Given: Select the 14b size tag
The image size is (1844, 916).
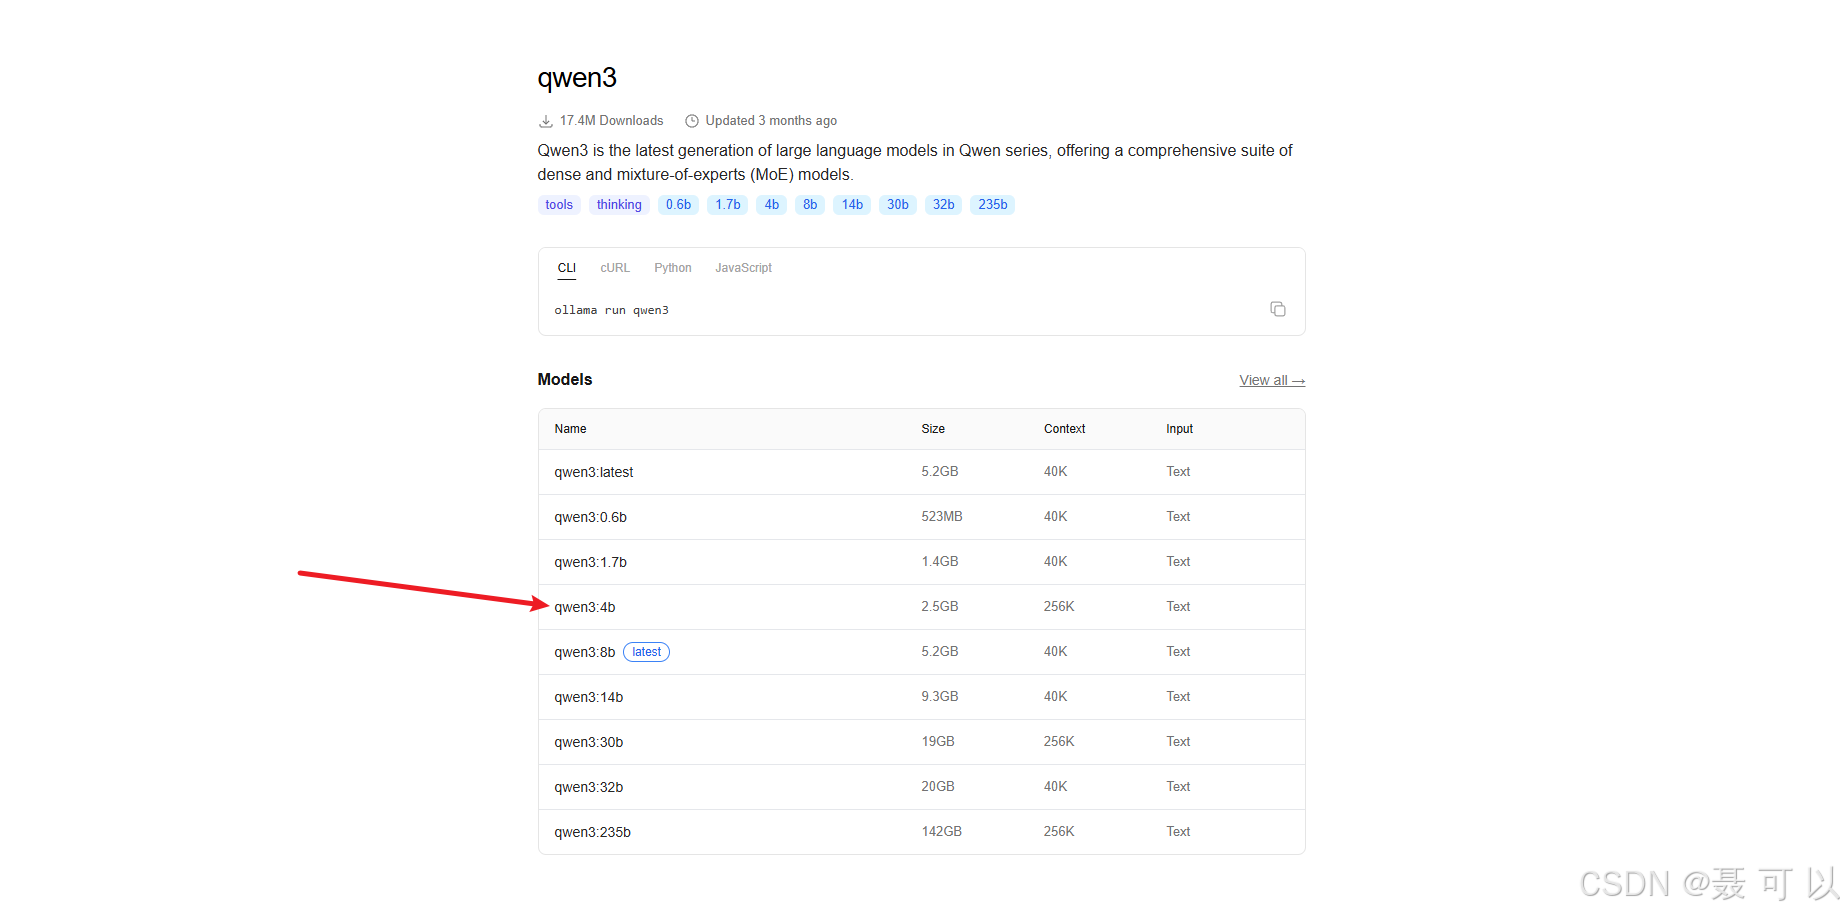Looking at the screenshot, I should click(852, 205).
